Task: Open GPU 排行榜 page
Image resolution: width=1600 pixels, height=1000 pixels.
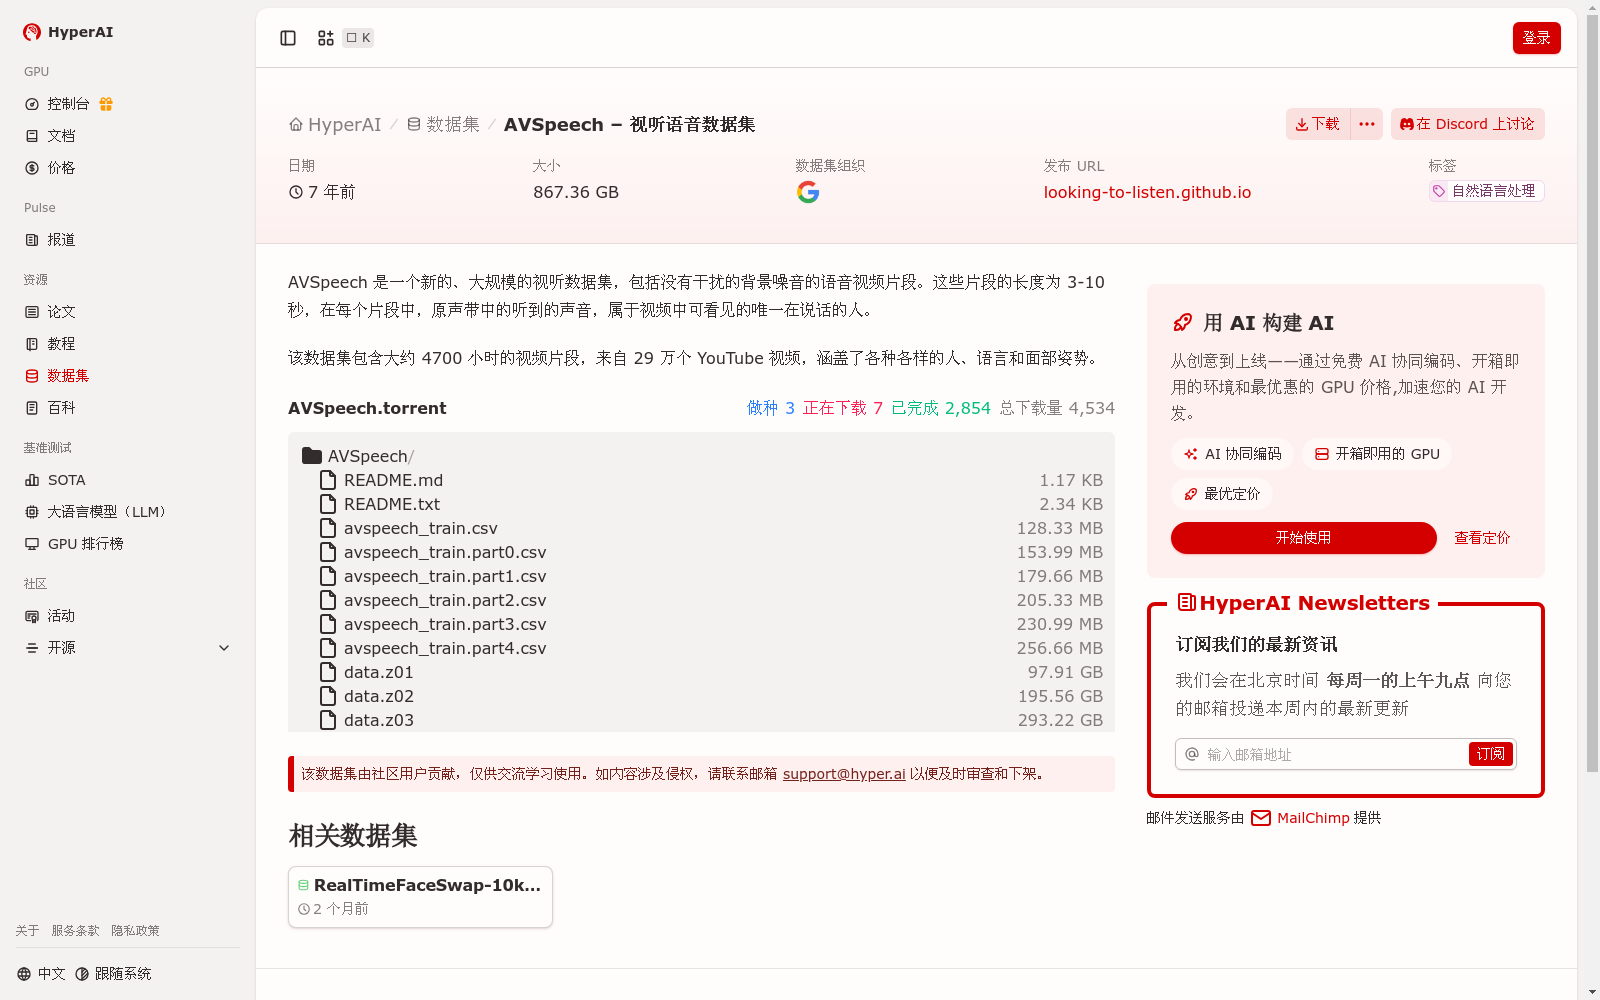Action: click(74, 544)
